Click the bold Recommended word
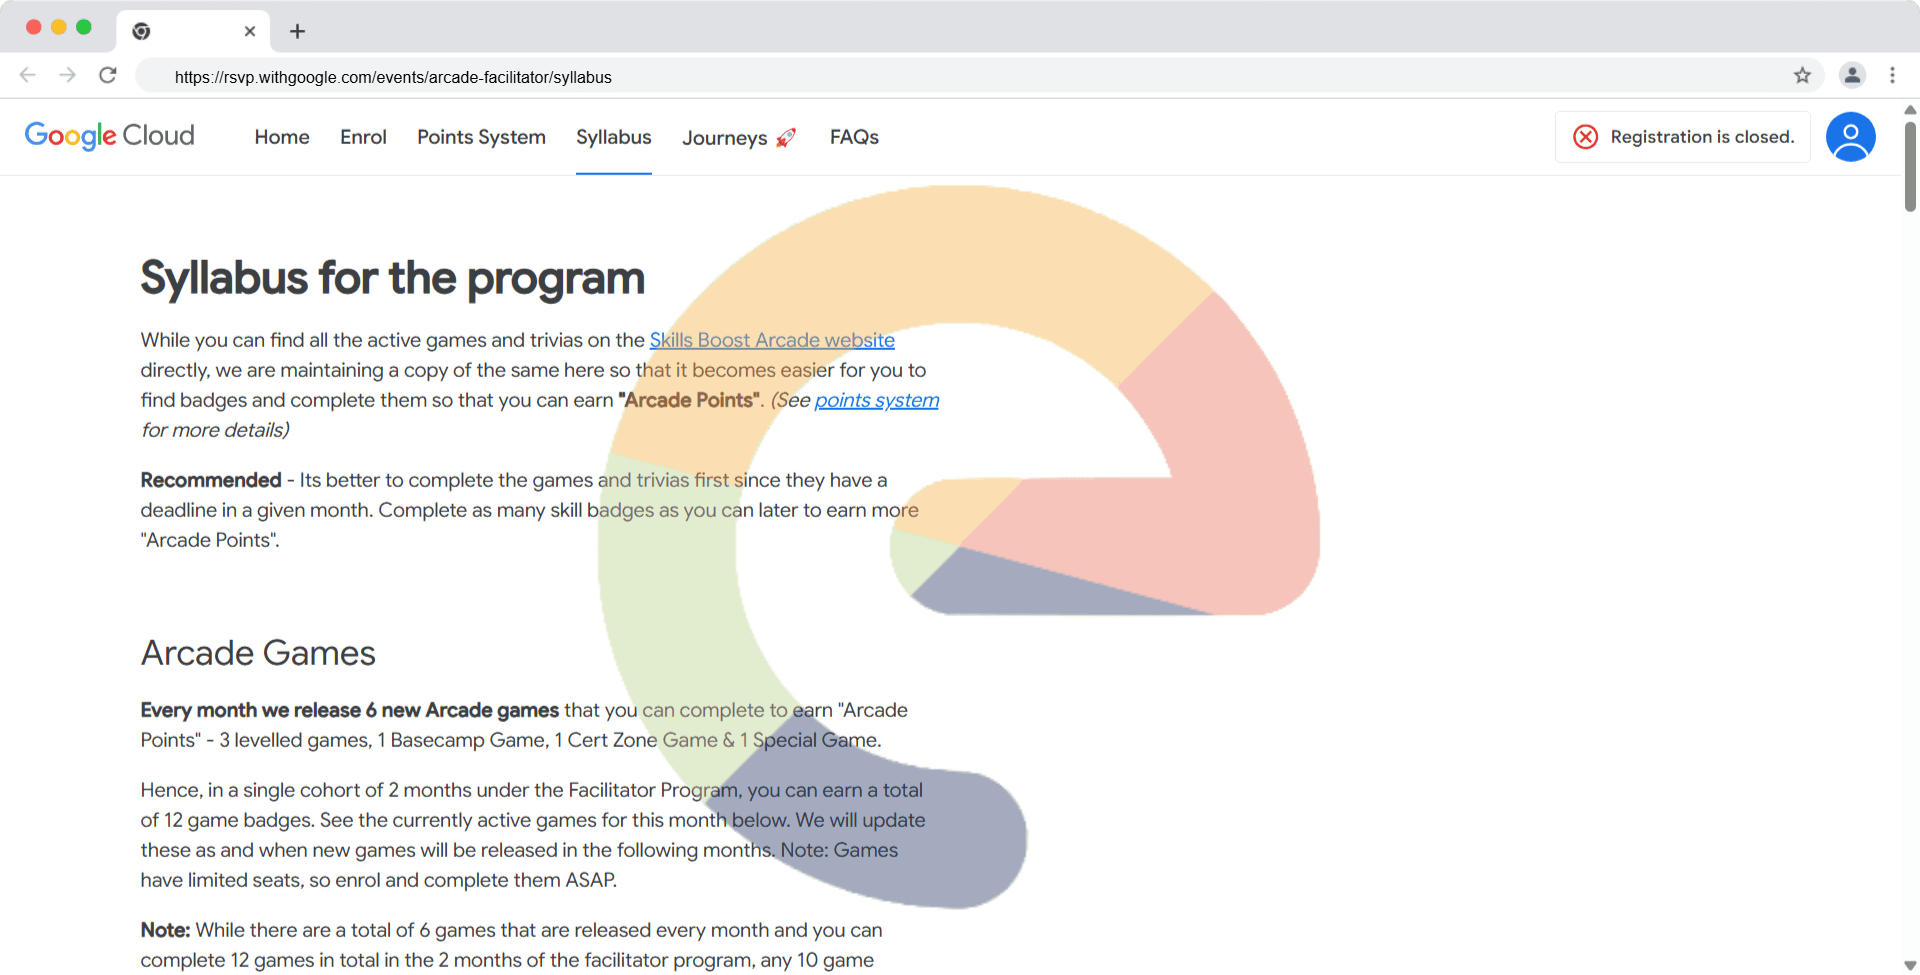1920x975 pixels. [211, 480]
